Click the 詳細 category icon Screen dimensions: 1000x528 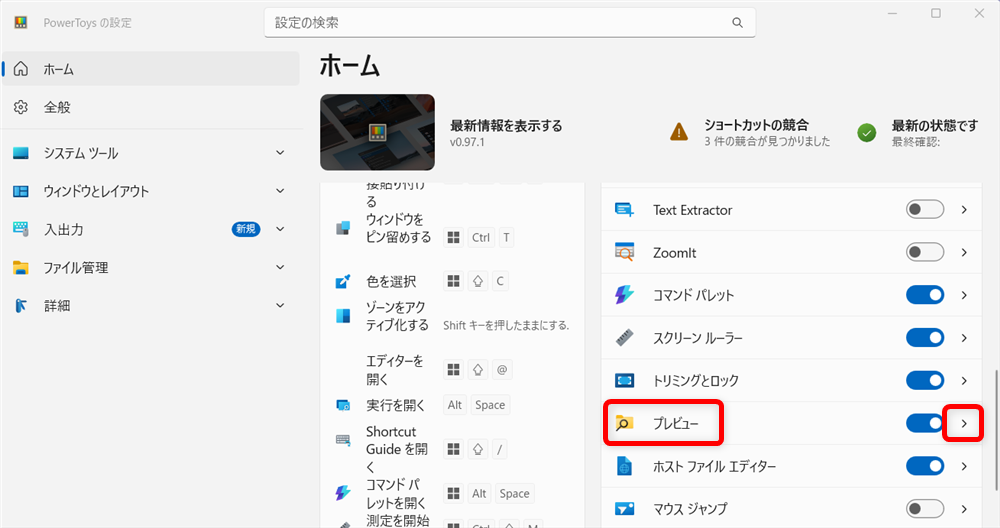coord(20,306)
